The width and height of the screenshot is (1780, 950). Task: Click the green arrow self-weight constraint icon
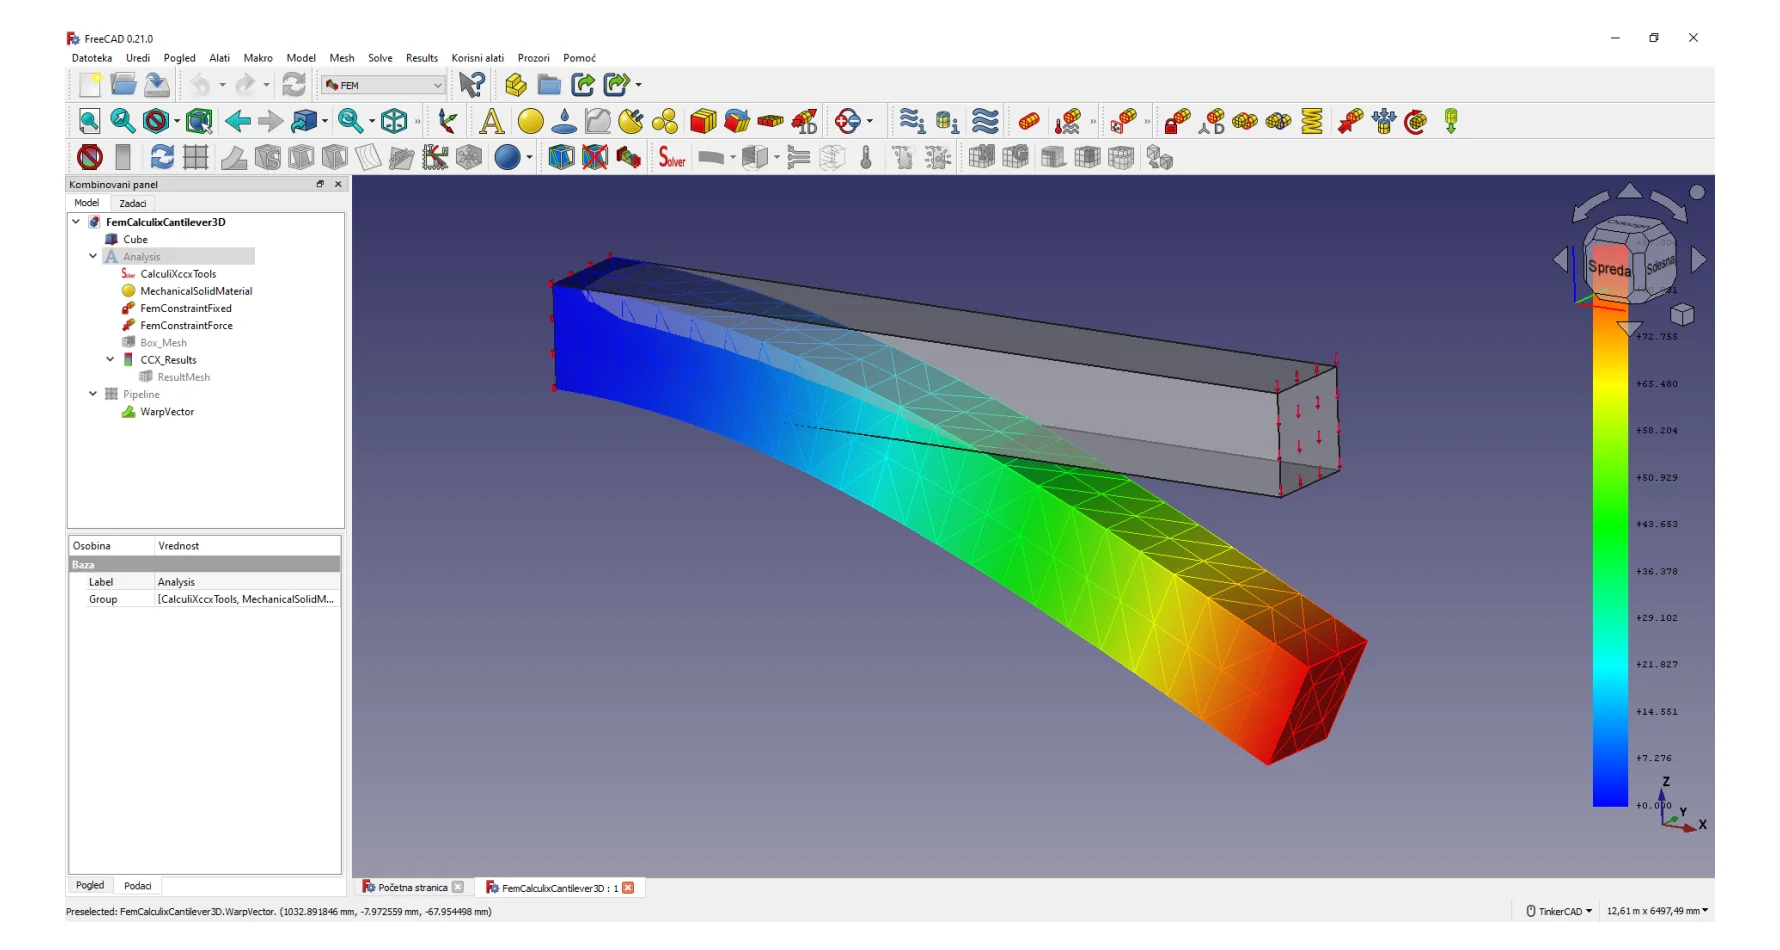click(1451, 122)
